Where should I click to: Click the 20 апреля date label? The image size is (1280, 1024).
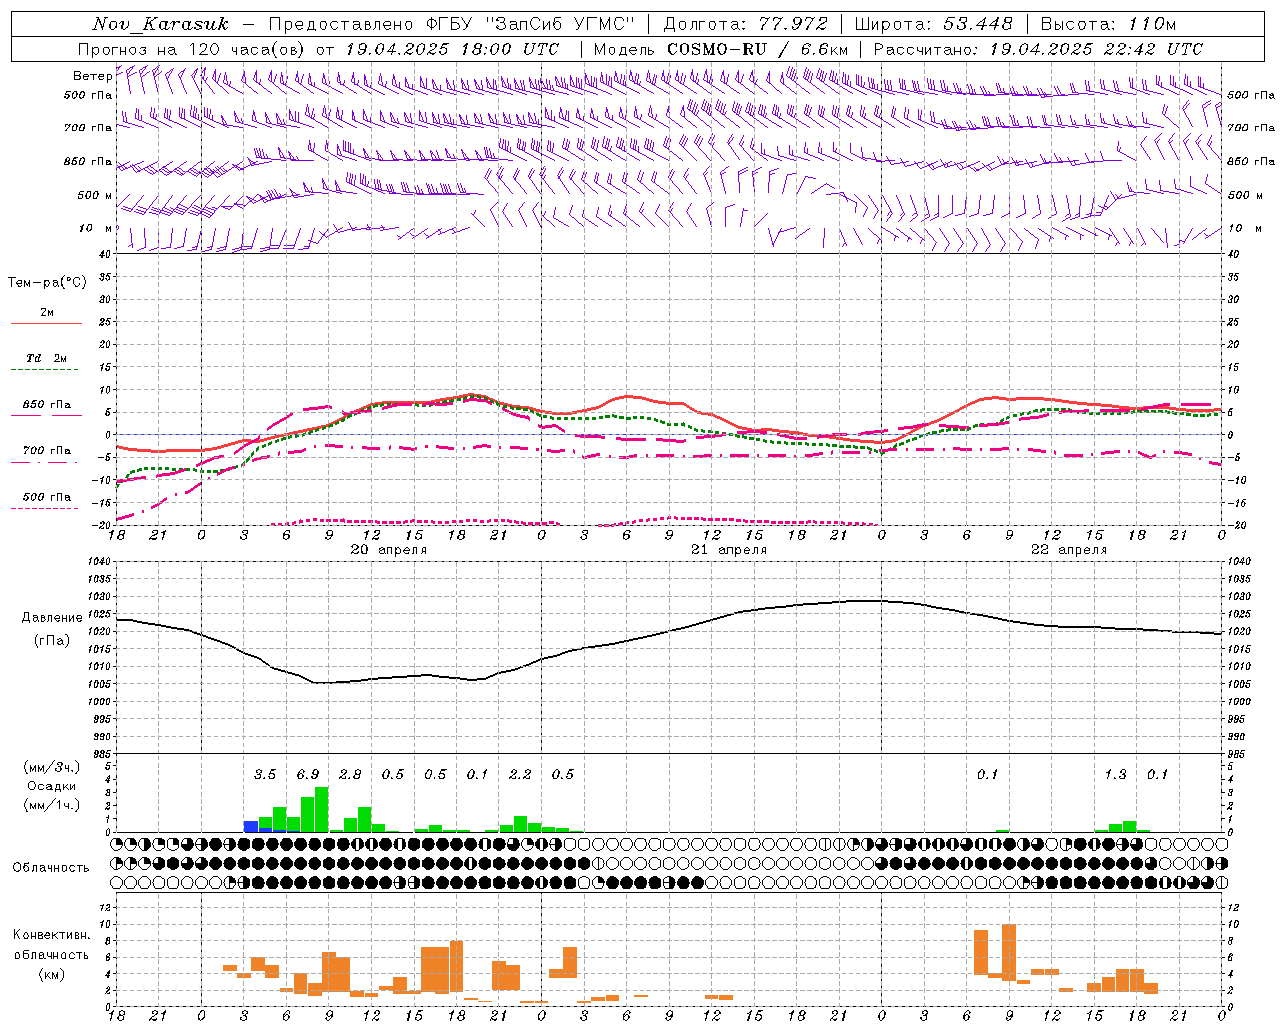point(388,550)
